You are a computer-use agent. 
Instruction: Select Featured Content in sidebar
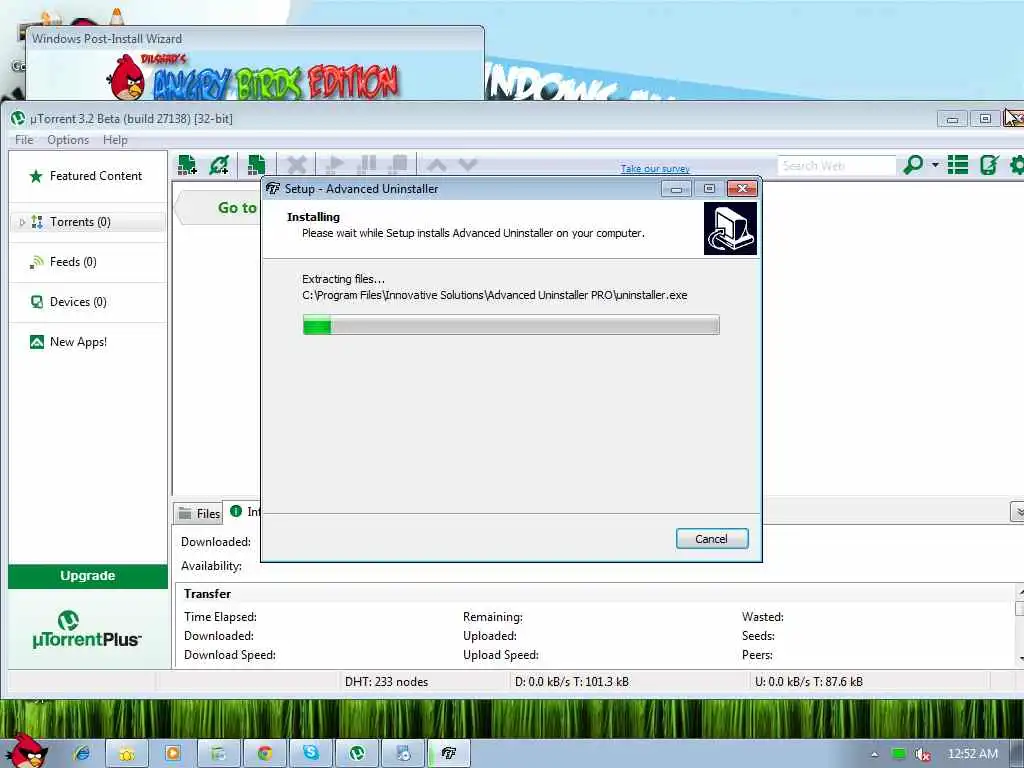point(88,176)
